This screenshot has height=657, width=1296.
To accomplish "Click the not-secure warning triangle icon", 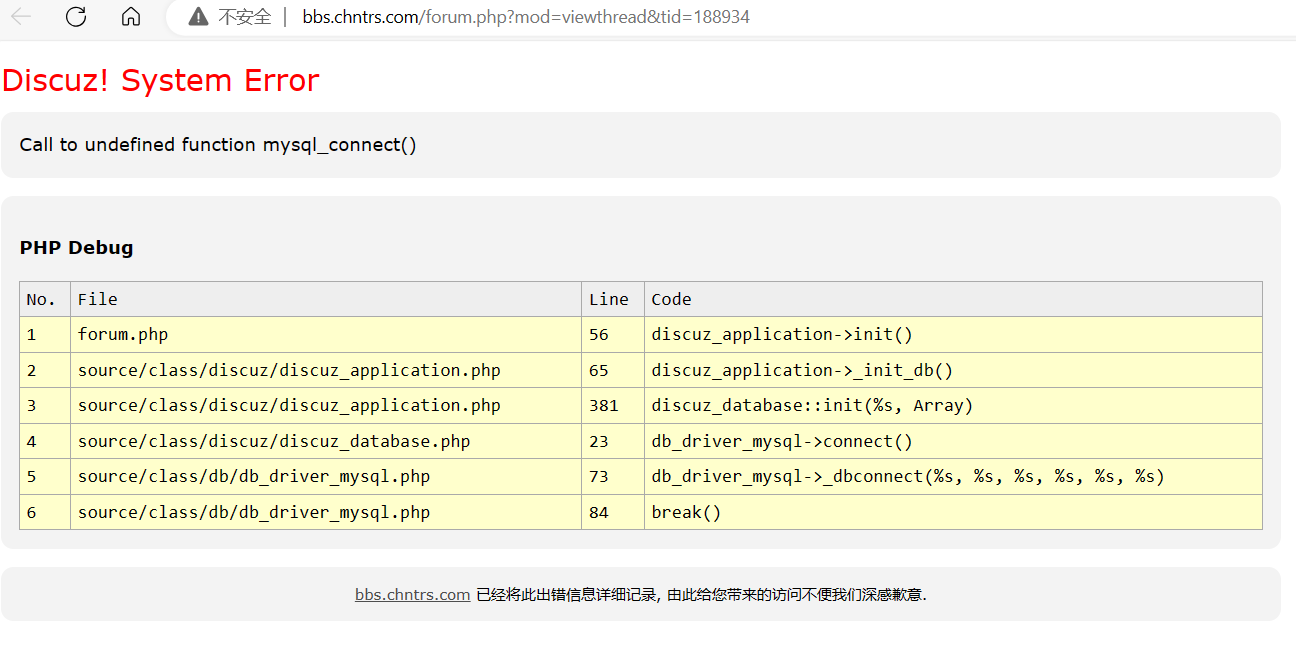I will point(198,17).
